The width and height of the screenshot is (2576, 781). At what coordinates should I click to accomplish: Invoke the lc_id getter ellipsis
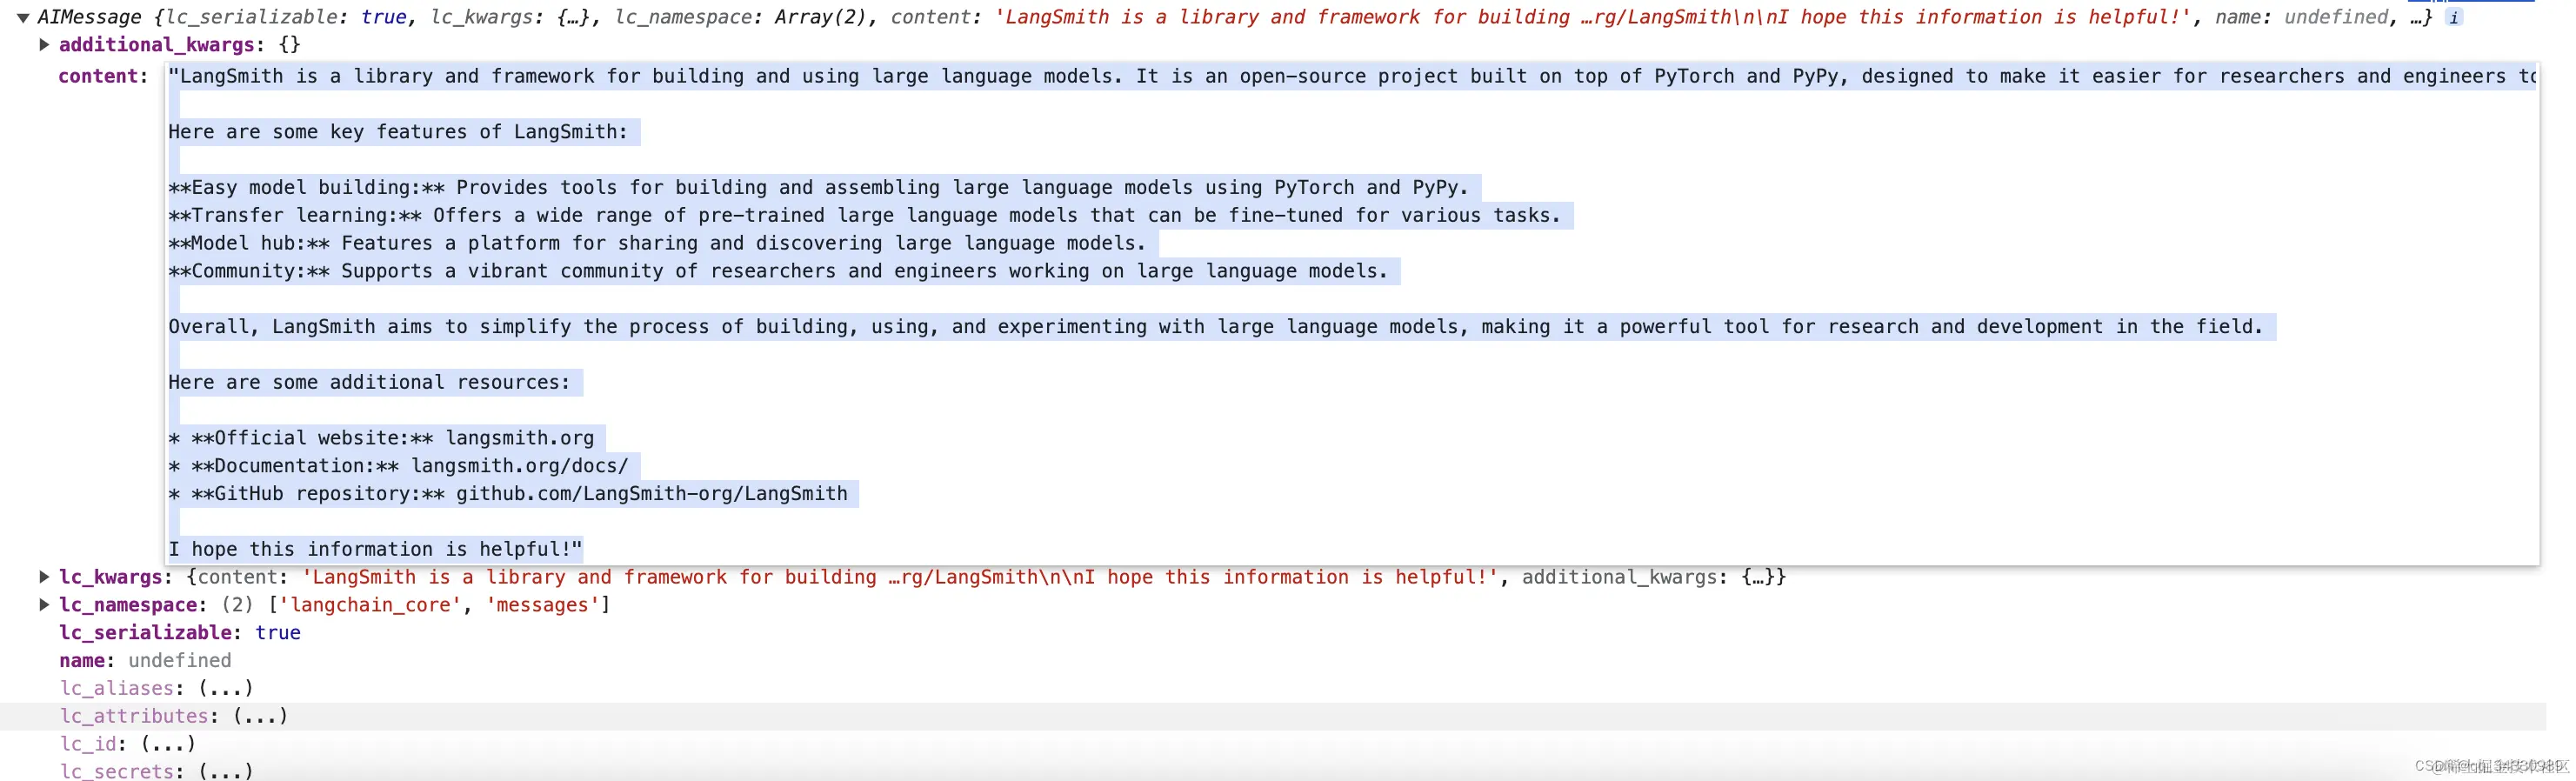click(x=168, y=744)
